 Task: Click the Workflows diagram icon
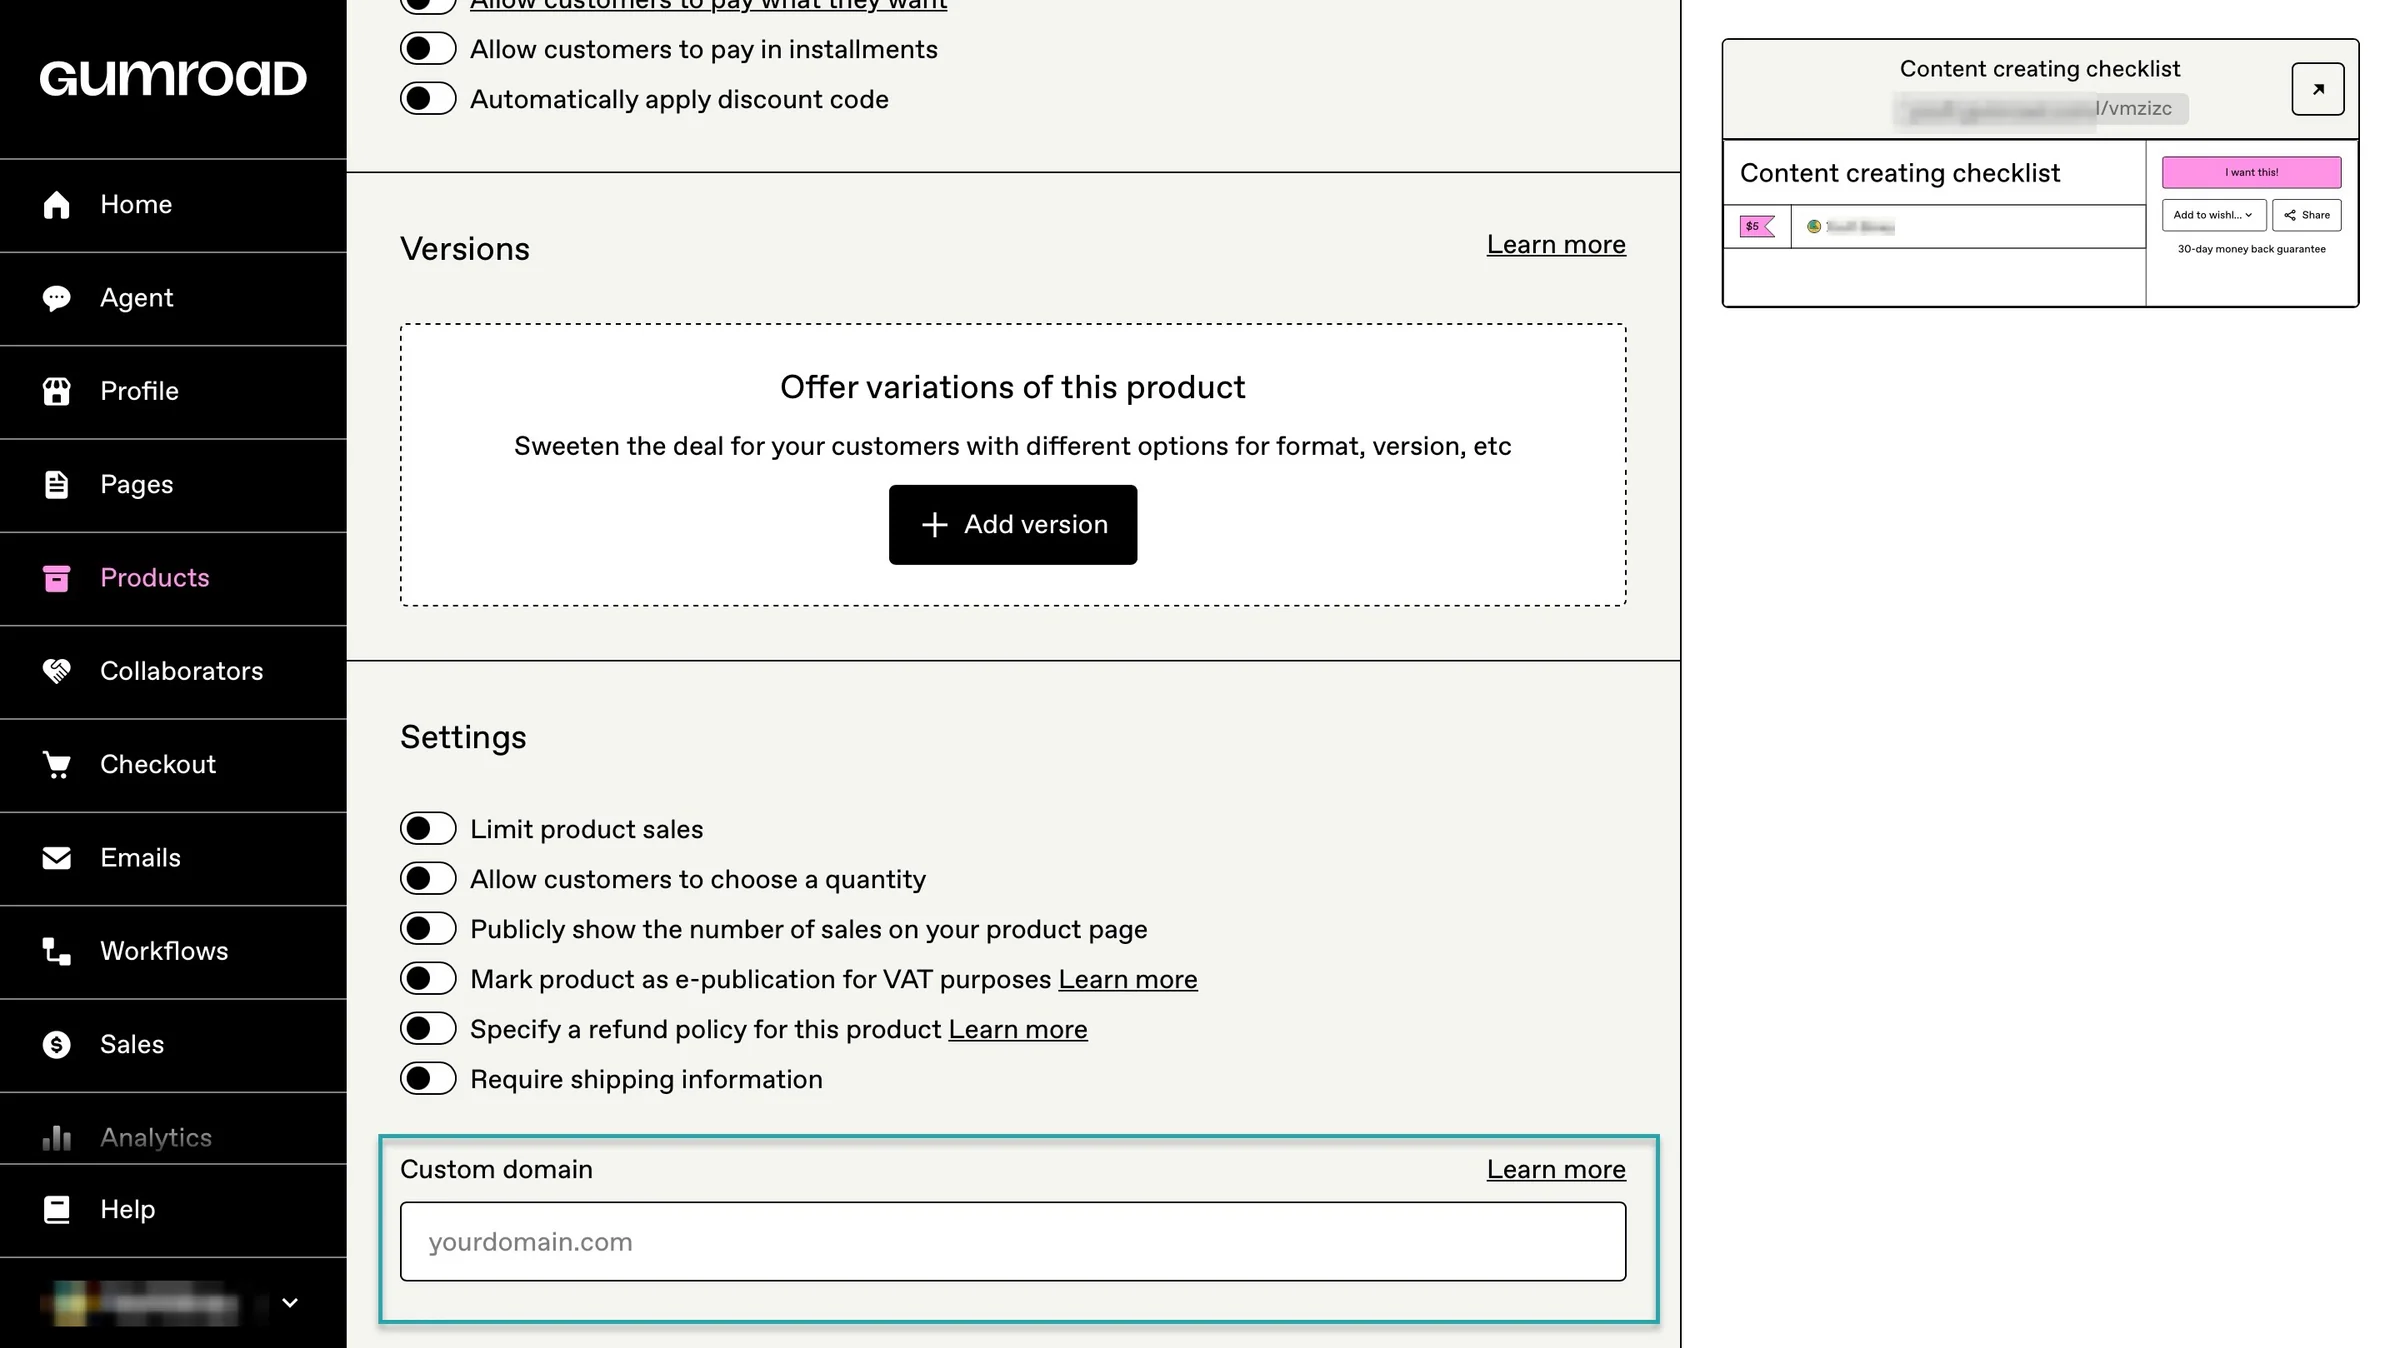click(x=57, y=951)
